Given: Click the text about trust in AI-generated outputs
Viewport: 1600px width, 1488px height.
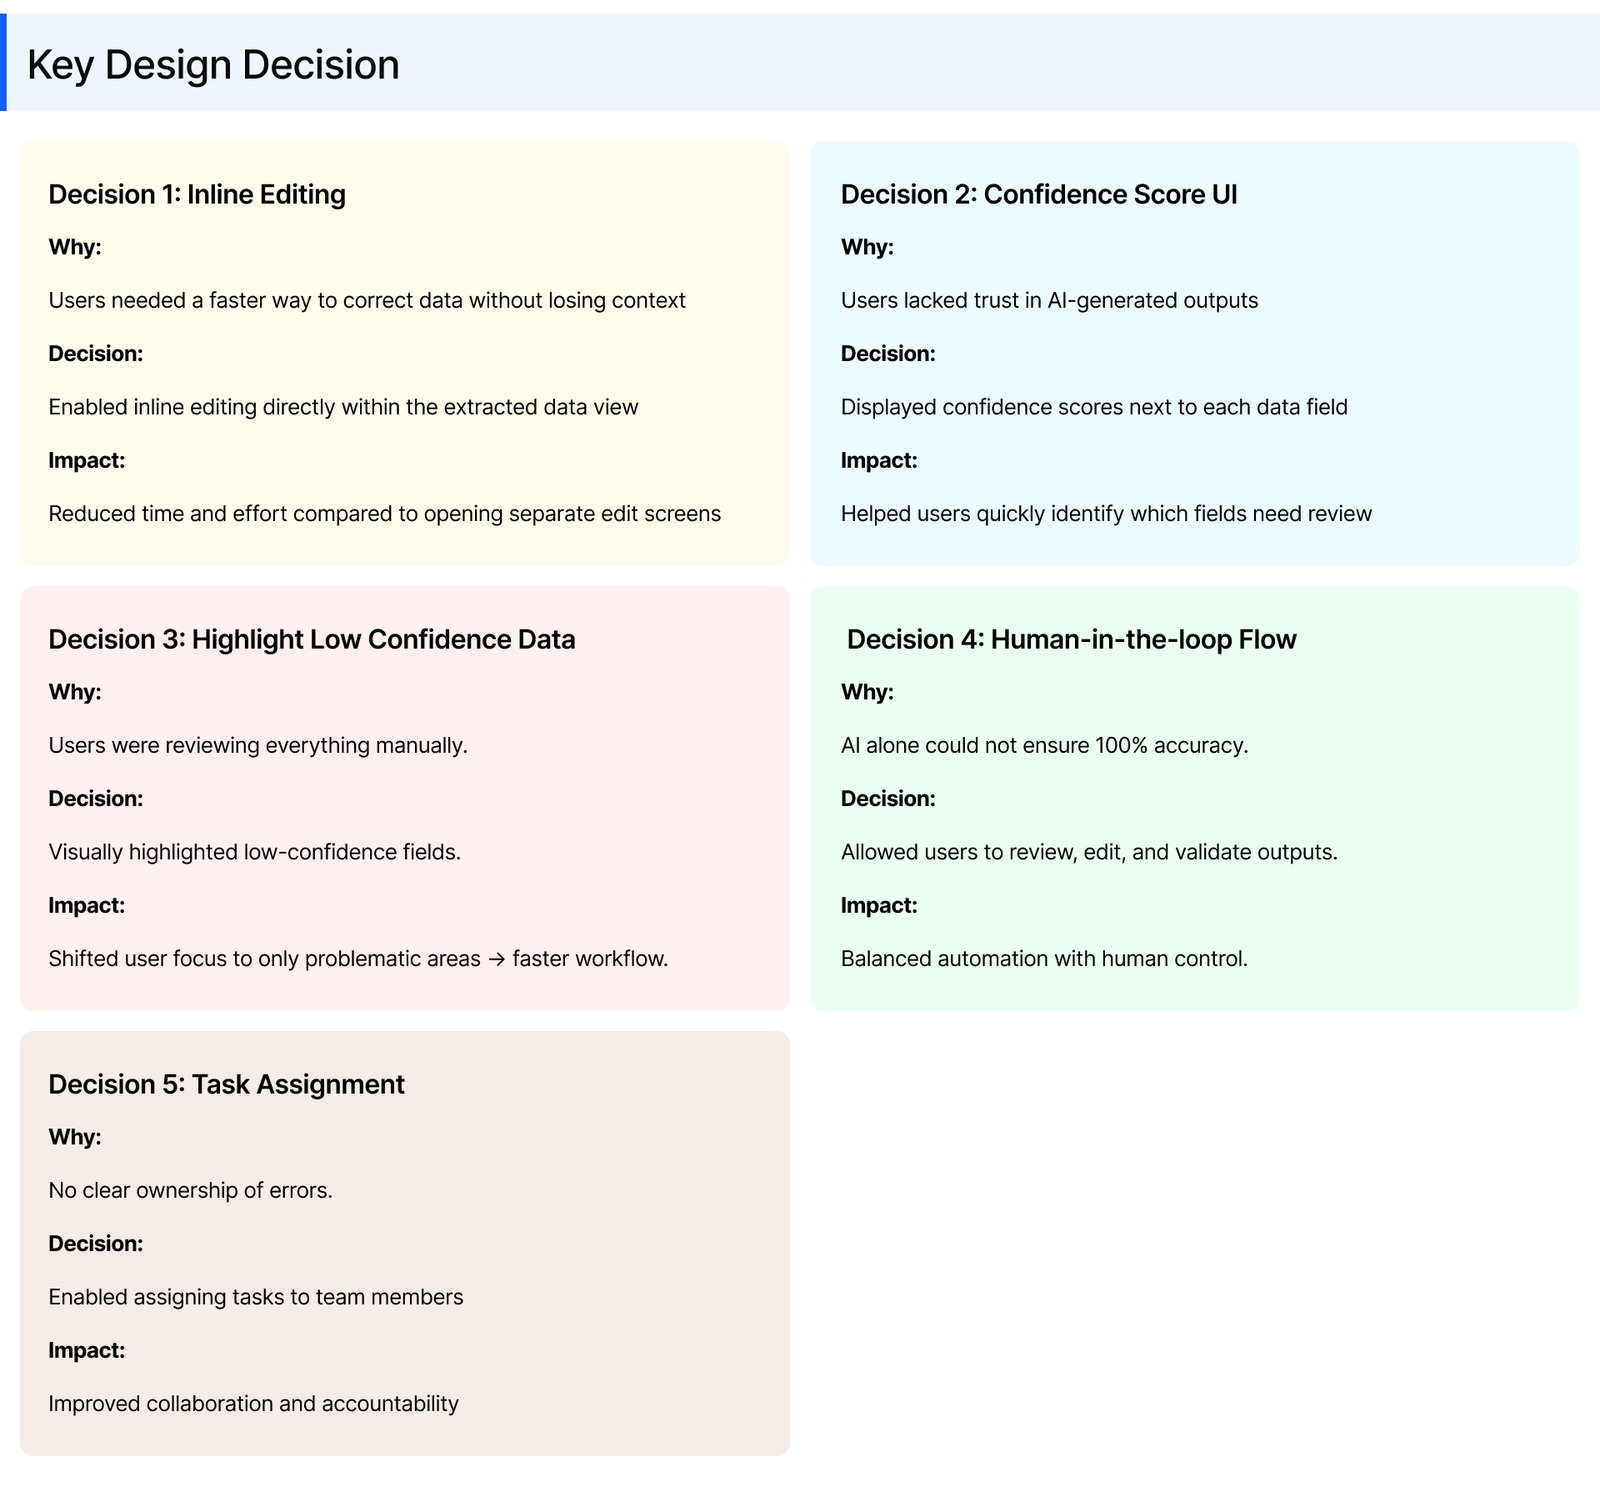Looking at the screenshot, I should coord(1049,300).
